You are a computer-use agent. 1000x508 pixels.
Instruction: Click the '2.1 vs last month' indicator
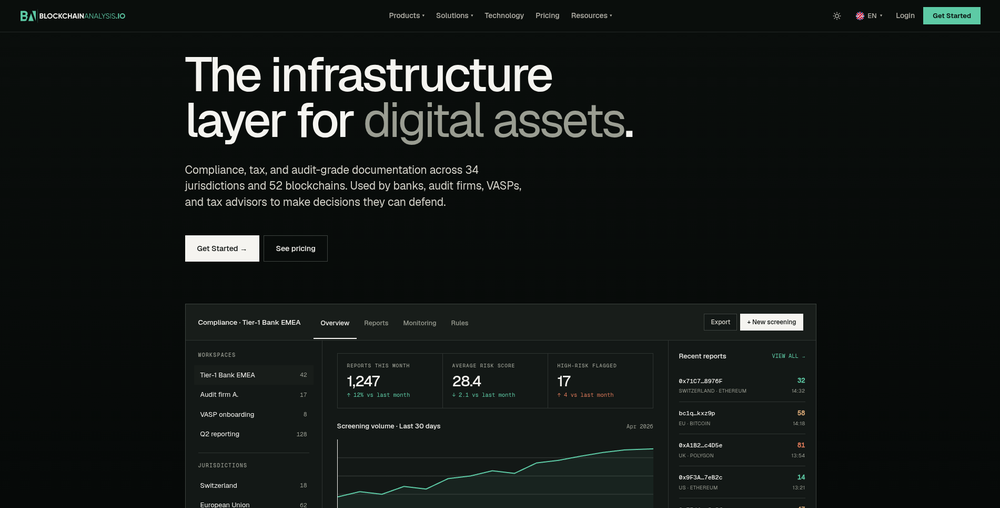coord(483,395)
